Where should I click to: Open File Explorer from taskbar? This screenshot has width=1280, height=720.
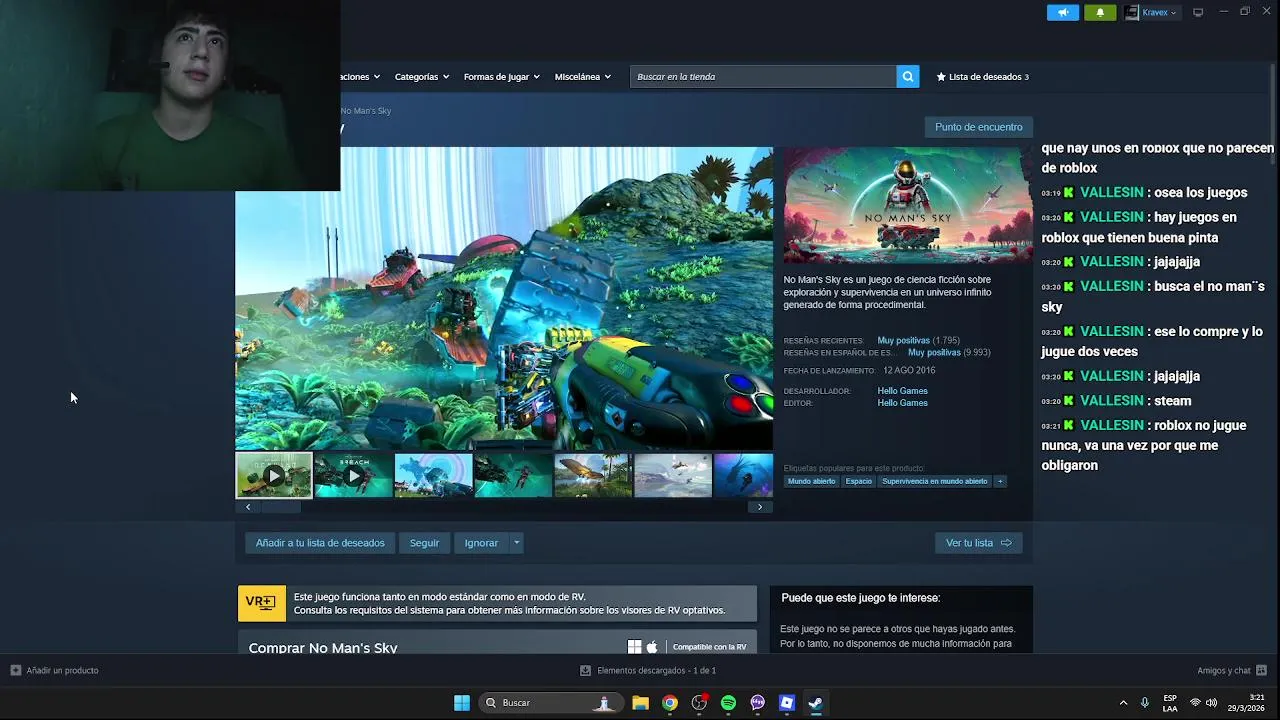coord(640,703)
